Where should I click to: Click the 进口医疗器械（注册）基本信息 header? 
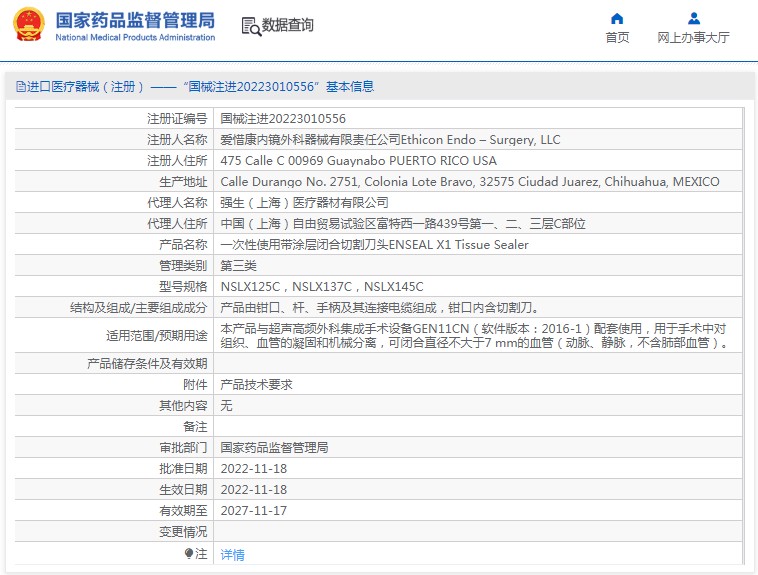195,87
